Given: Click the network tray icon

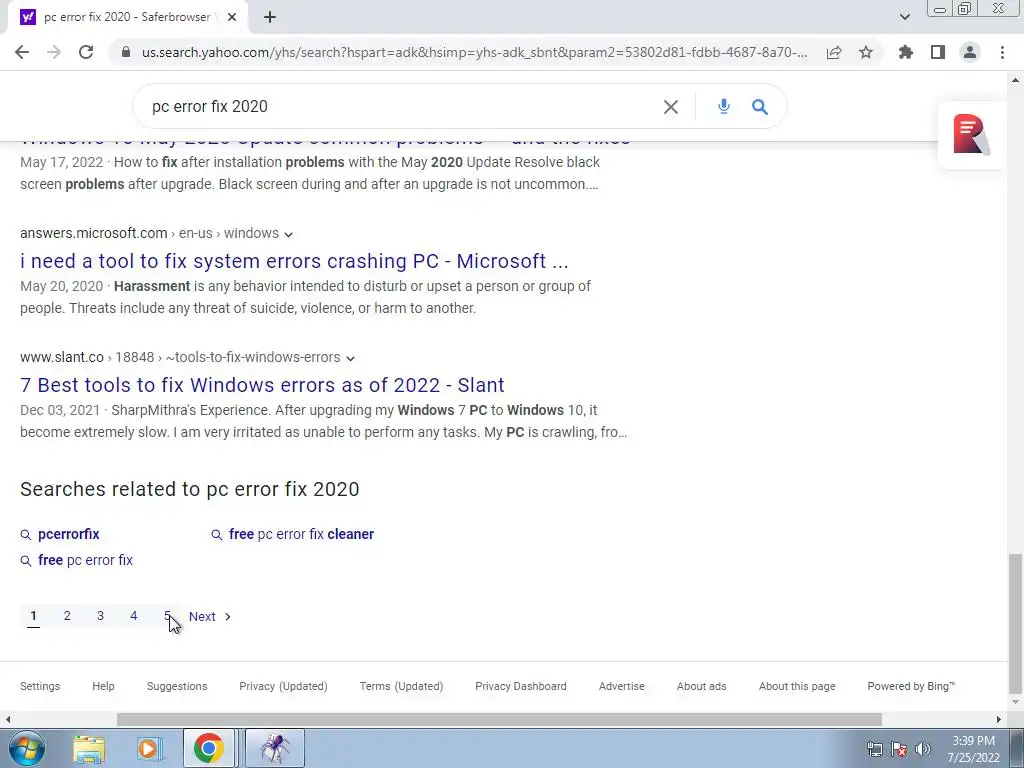Looking at the screenshot, I should [x=874, y=749].
